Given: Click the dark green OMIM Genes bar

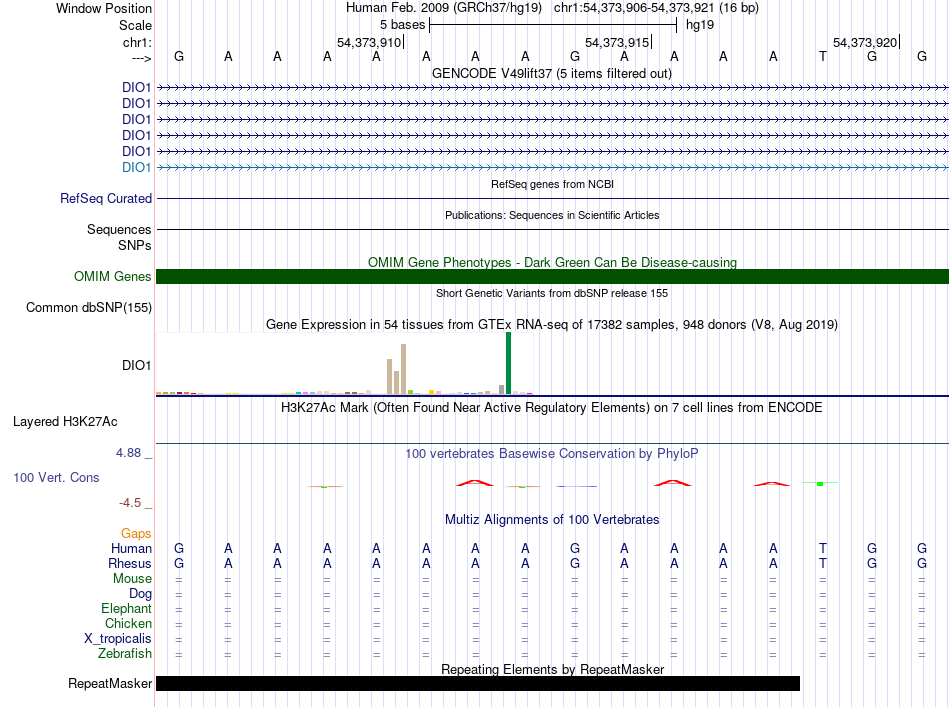Looking at the screenshot, I should (552, 276).
